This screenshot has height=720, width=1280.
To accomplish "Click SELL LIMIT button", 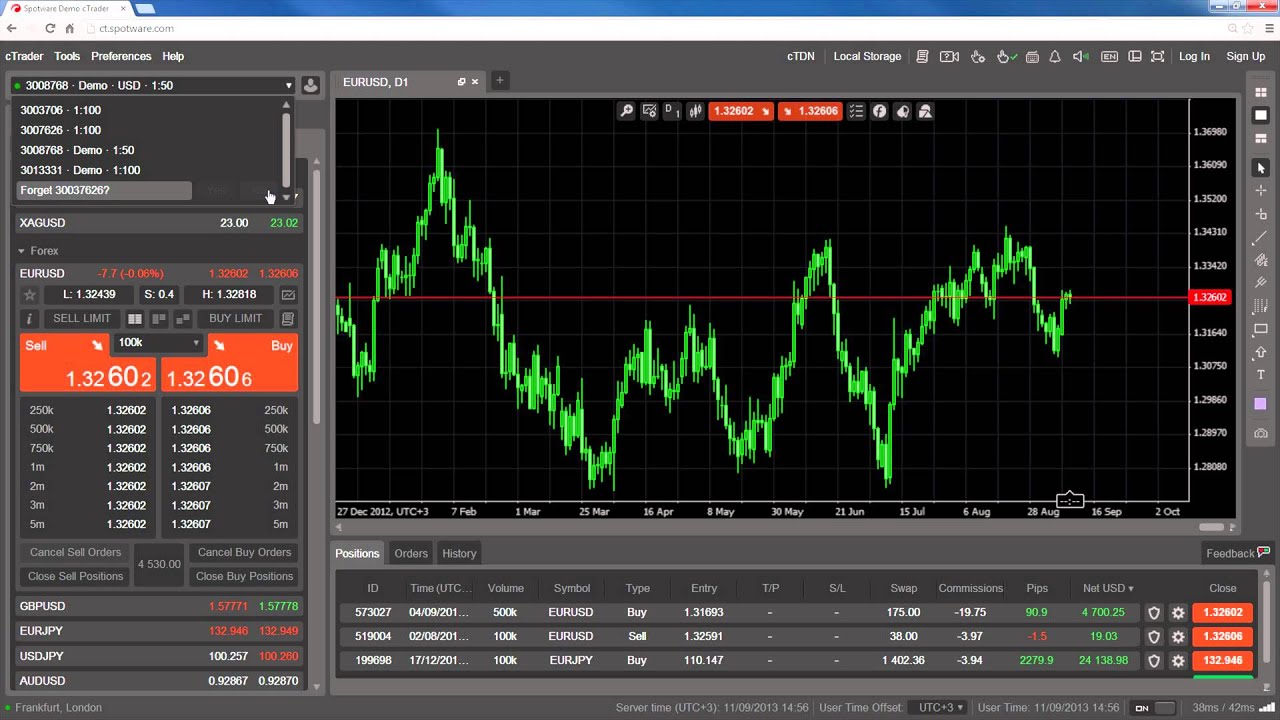I will coord(82,319).
